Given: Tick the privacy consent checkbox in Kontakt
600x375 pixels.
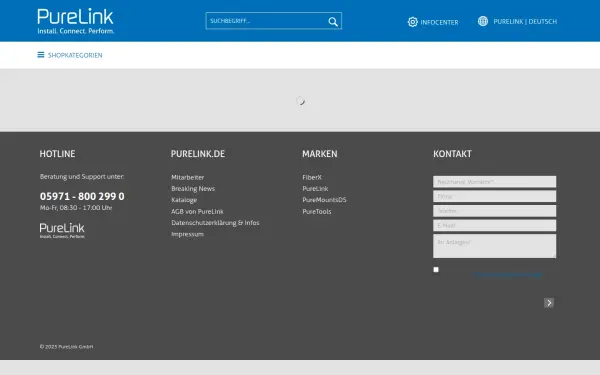Looking at the screenshot, I should 436,269.
